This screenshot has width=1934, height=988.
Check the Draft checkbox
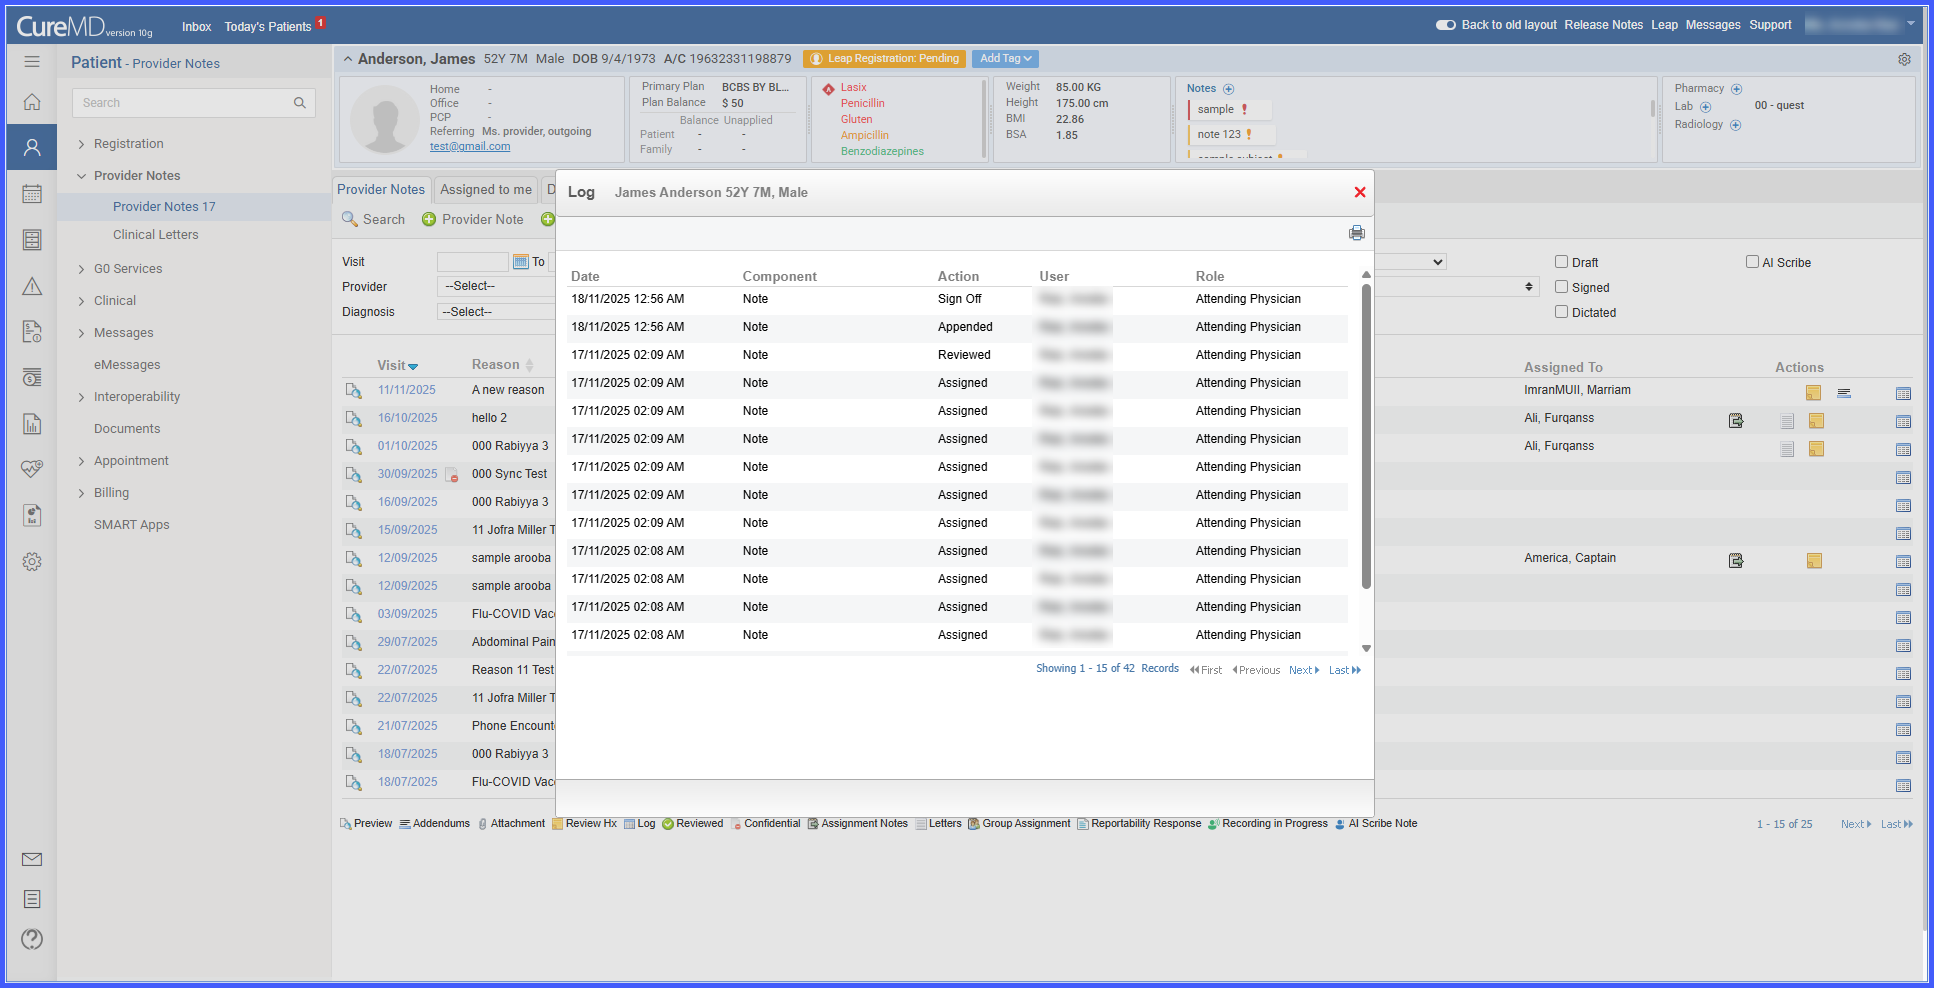pyautogui.click(x=1561, y=262)
